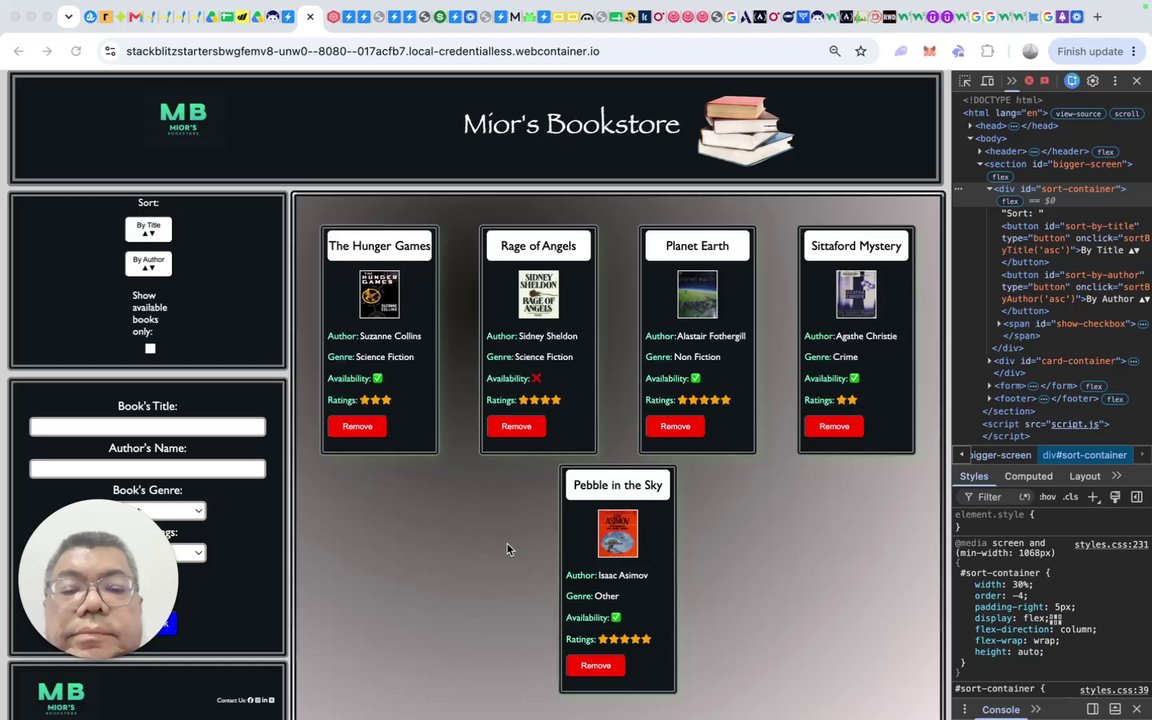Open the styles.css:231 source link

(x=1111, y=544)
